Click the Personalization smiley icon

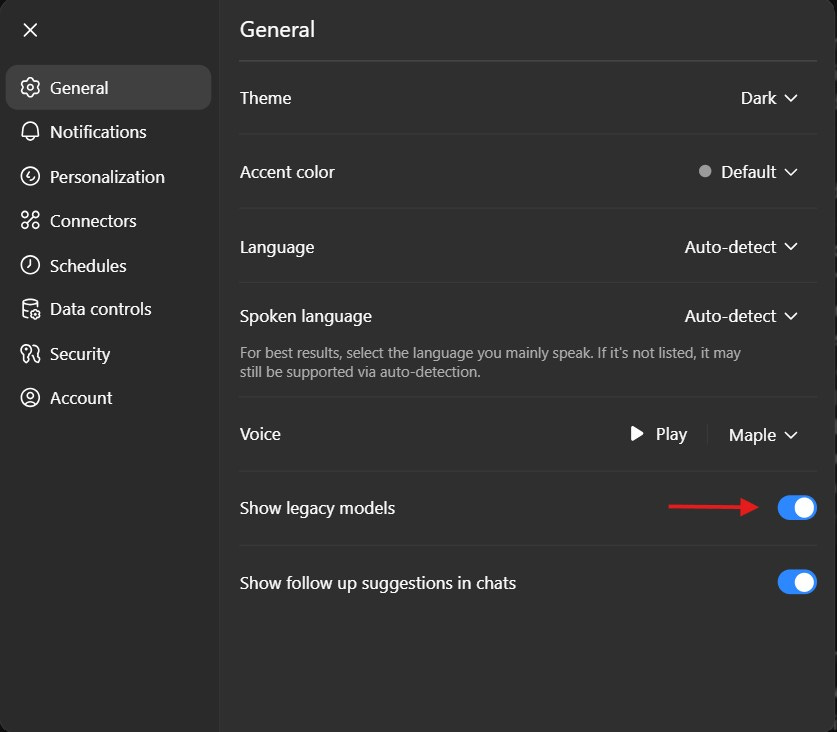coord(29,176)
